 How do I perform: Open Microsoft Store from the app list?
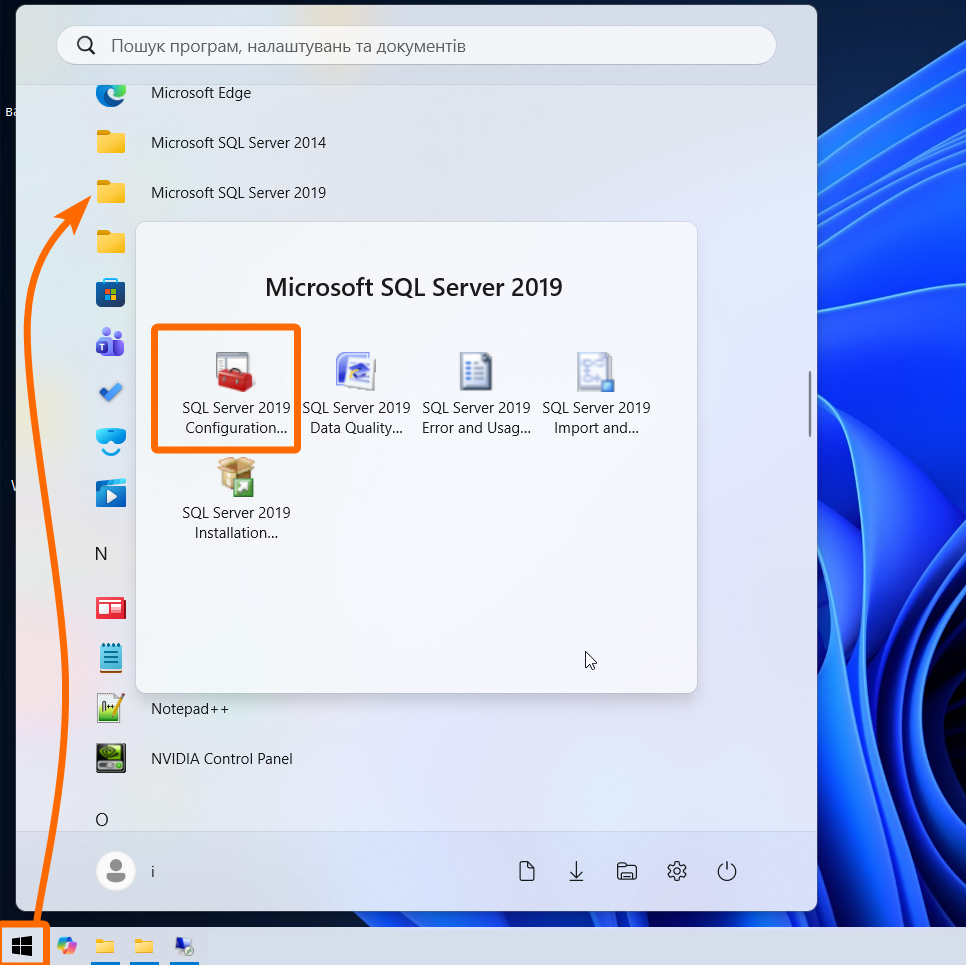click(x=110, y=293)
